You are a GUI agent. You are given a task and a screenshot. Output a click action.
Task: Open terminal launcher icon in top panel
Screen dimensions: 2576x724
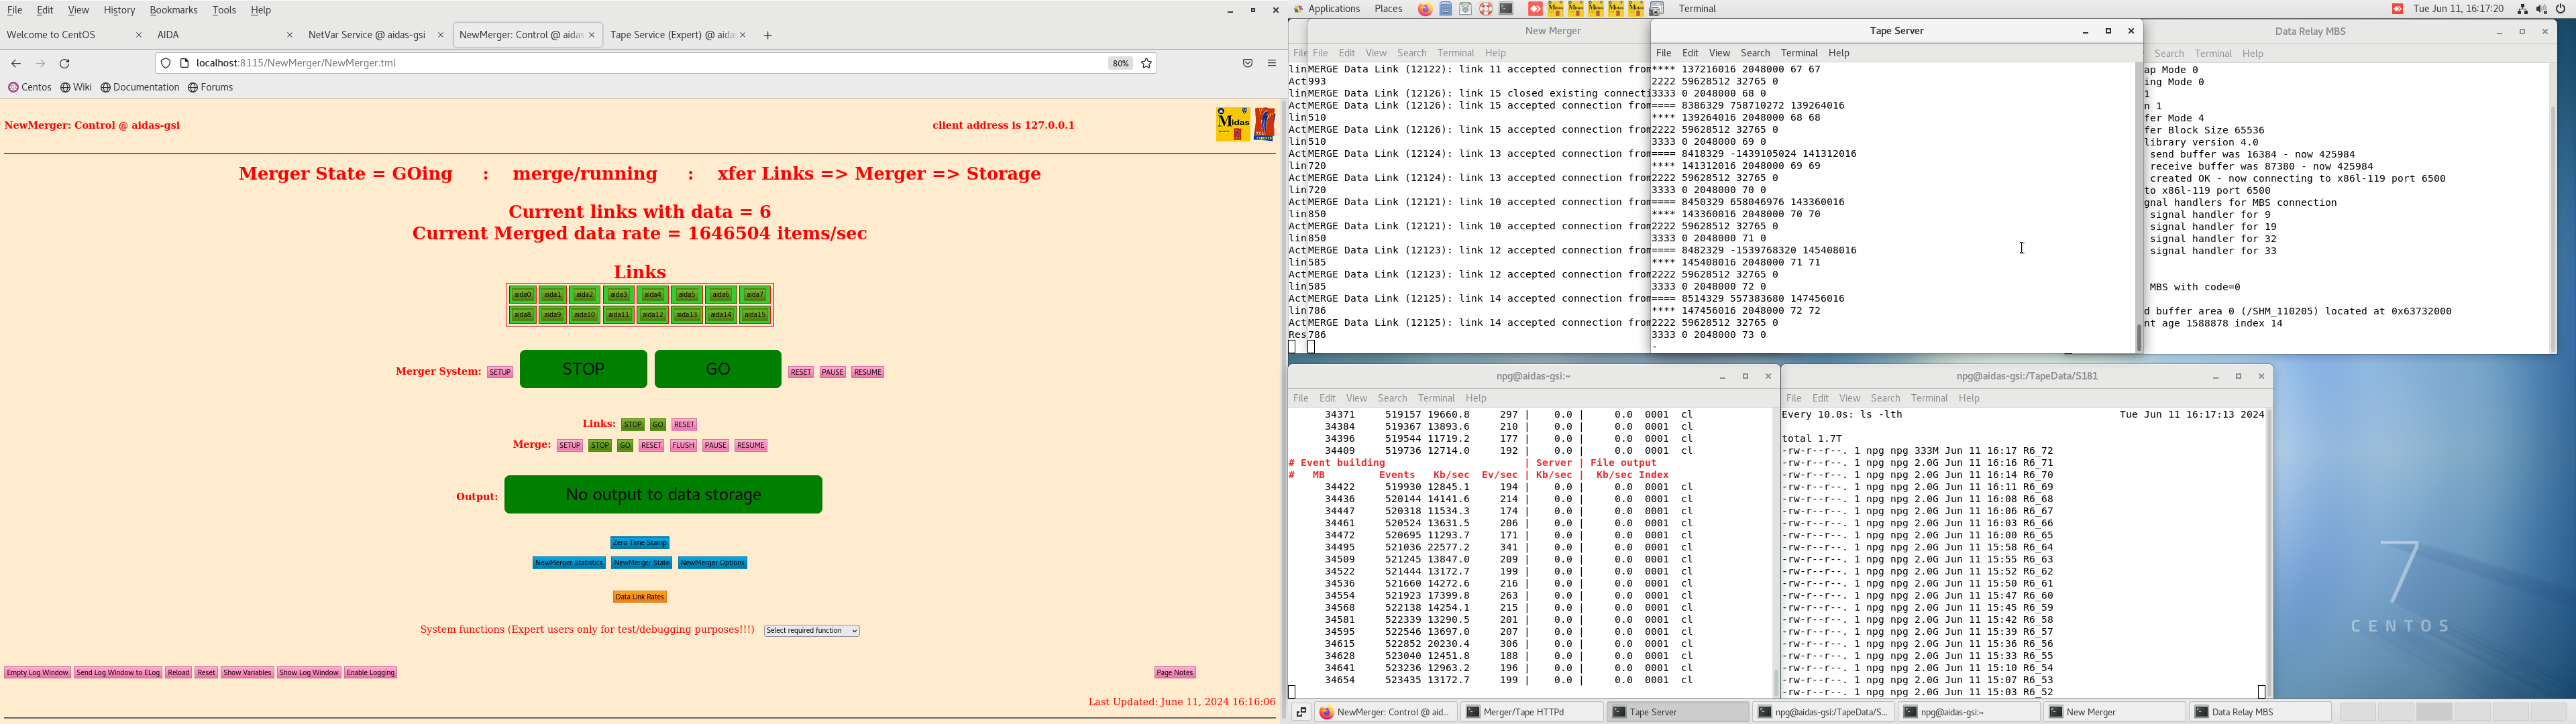point(1506,9)
